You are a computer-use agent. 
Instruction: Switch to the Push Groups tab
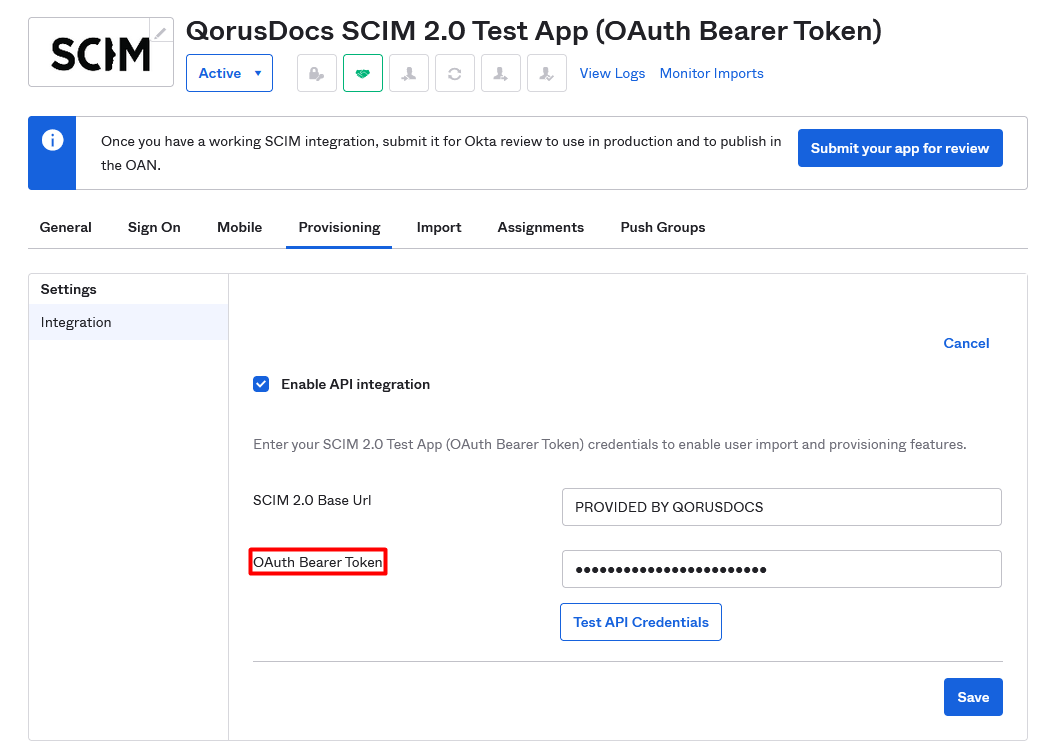pos(663,227)
